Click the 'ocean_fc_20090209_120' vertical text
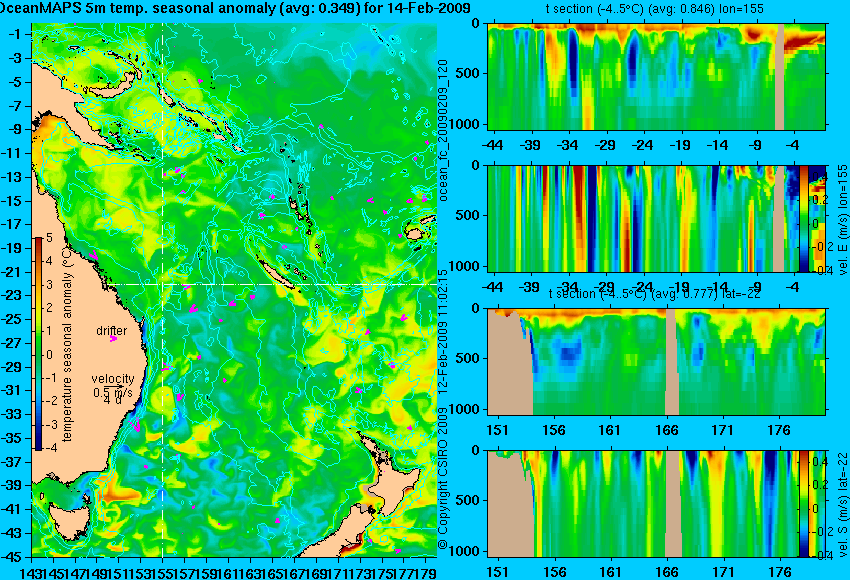Screen dimensions: 850x580 (x=443, y=130)
